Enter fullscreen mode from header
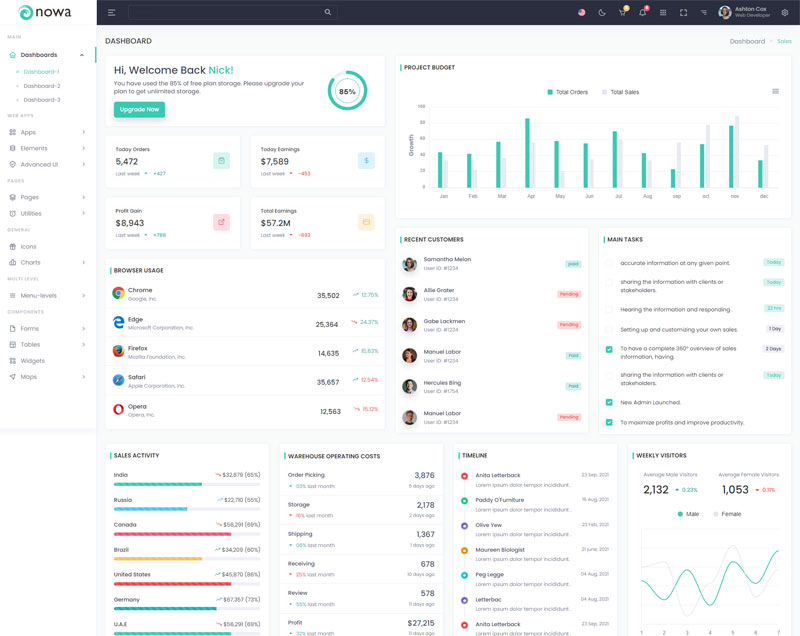 coord(683,13)
